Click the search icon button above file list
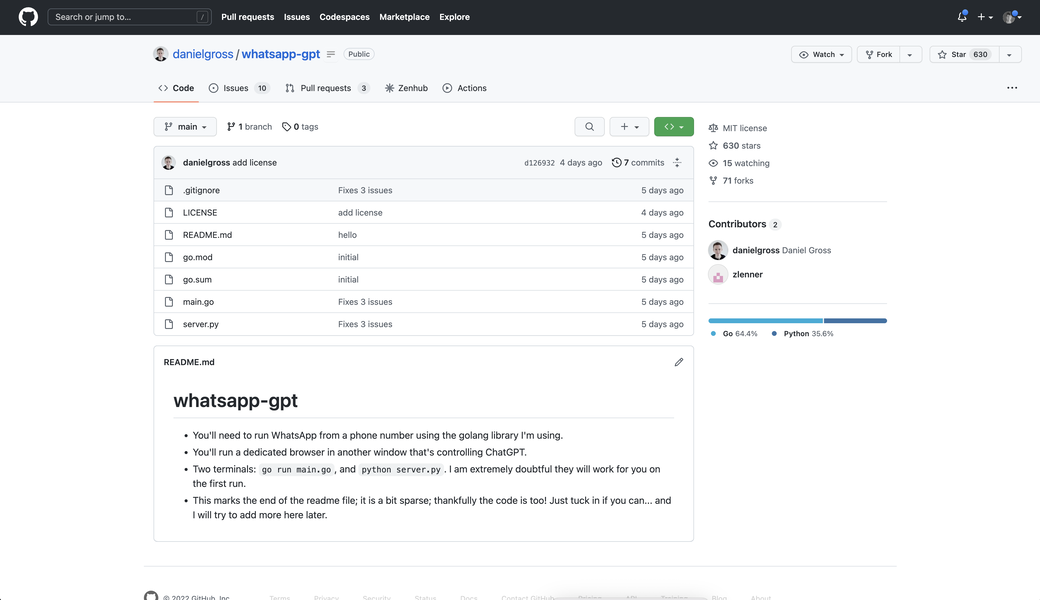The height and width of the screenshot is (600, 1040). [589, 127]
